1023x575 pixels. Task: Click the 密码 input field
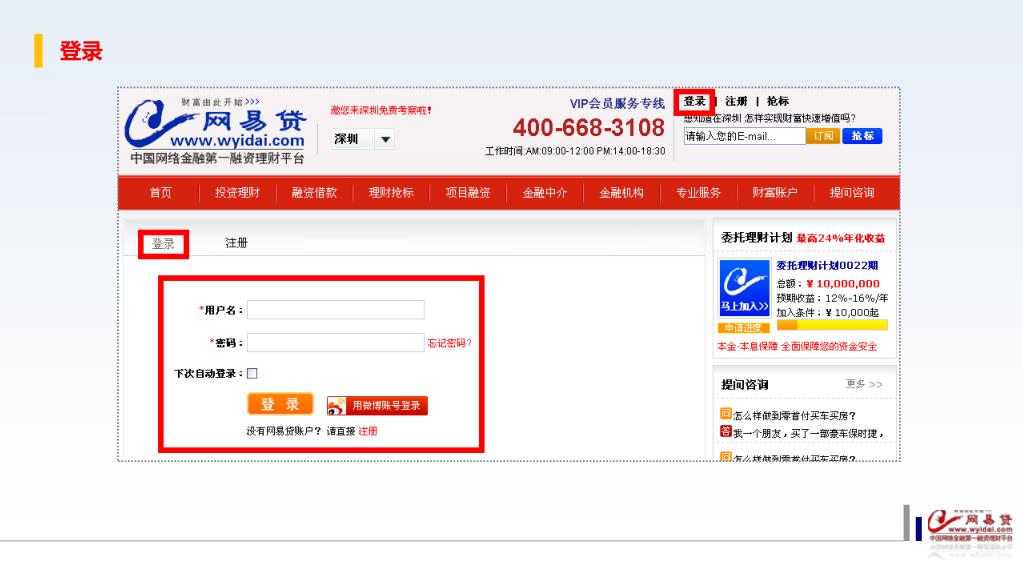click(x=335, y=342)
